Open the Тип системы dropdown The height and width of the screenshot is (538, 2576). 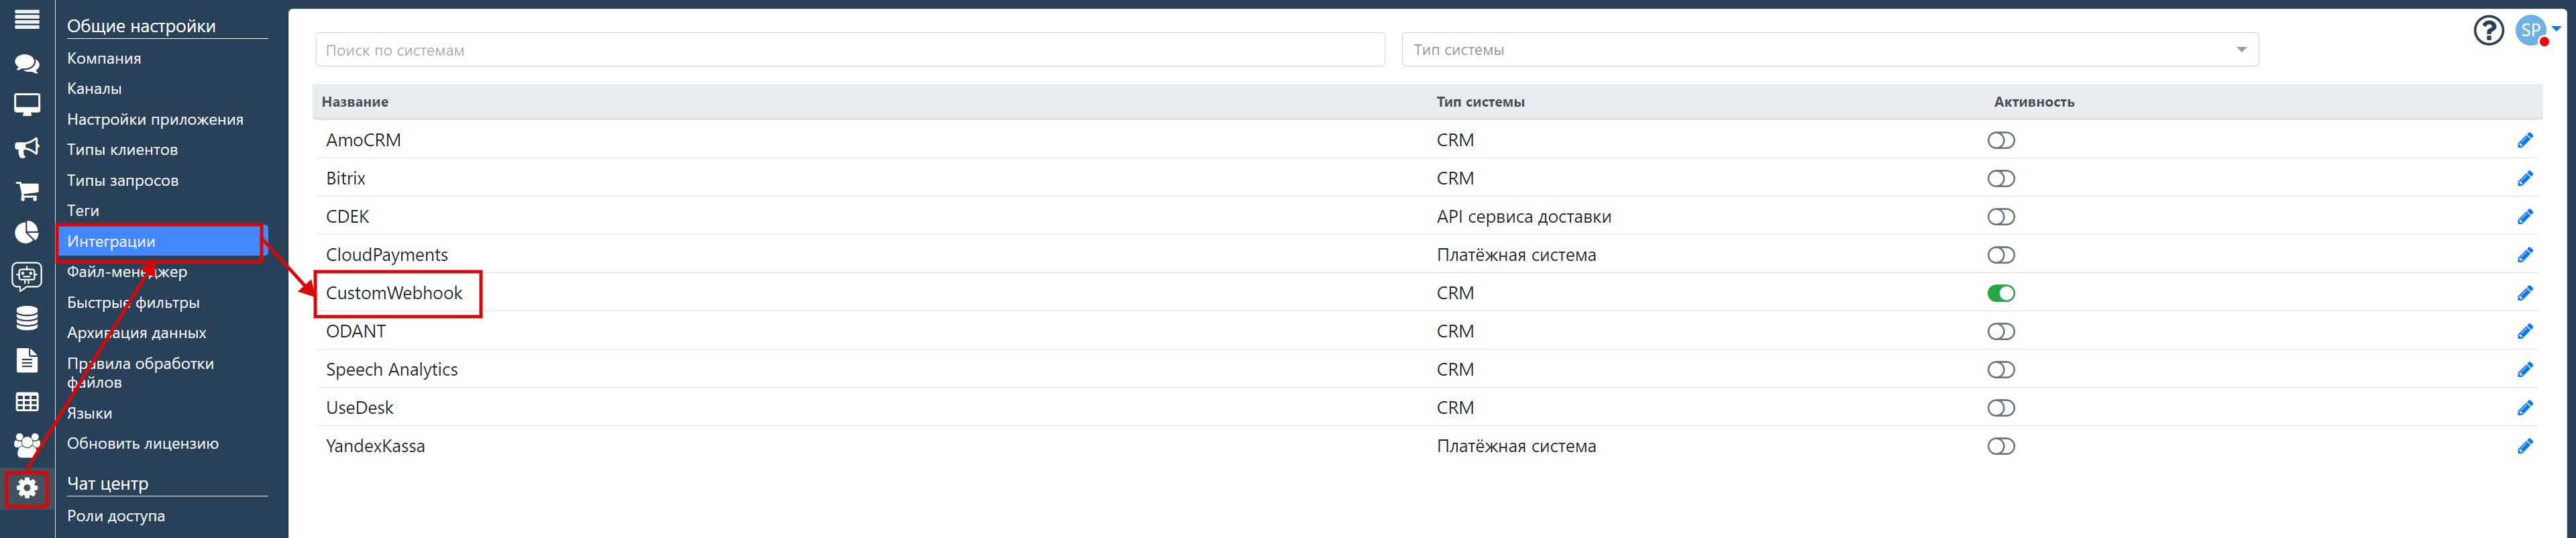pos(1830,50)
